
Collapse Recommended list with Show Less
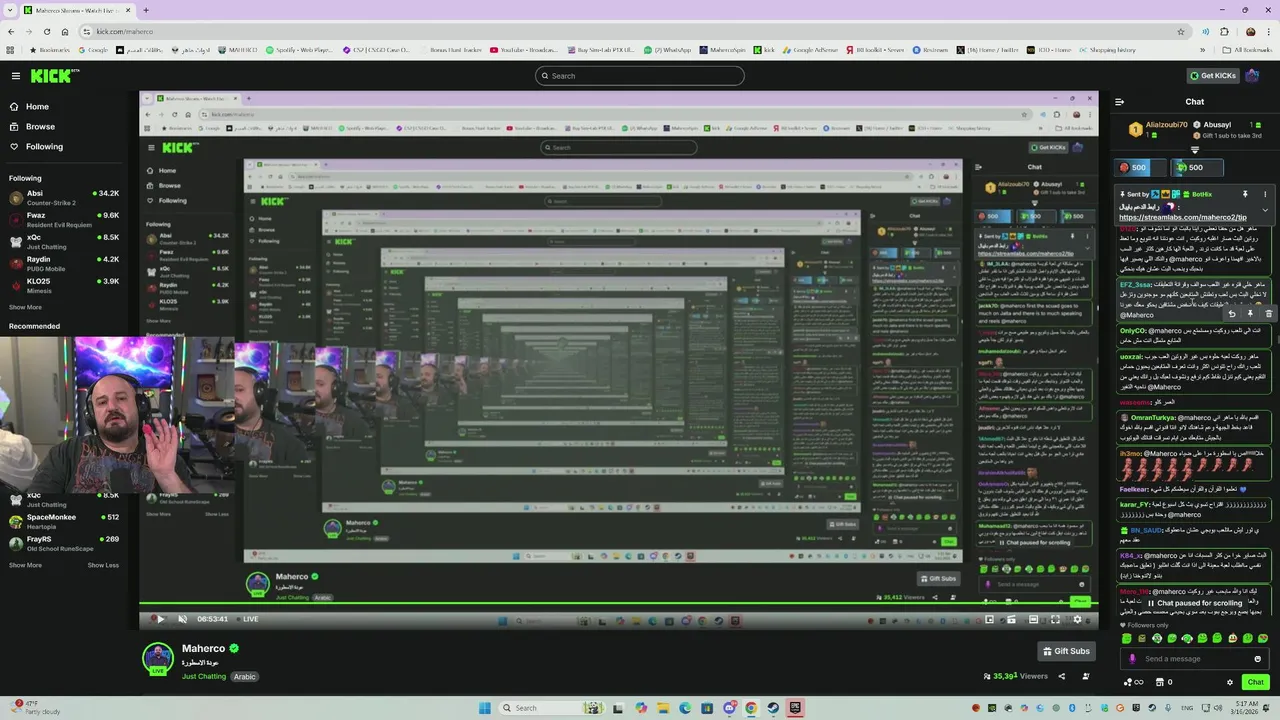point(103,565)
